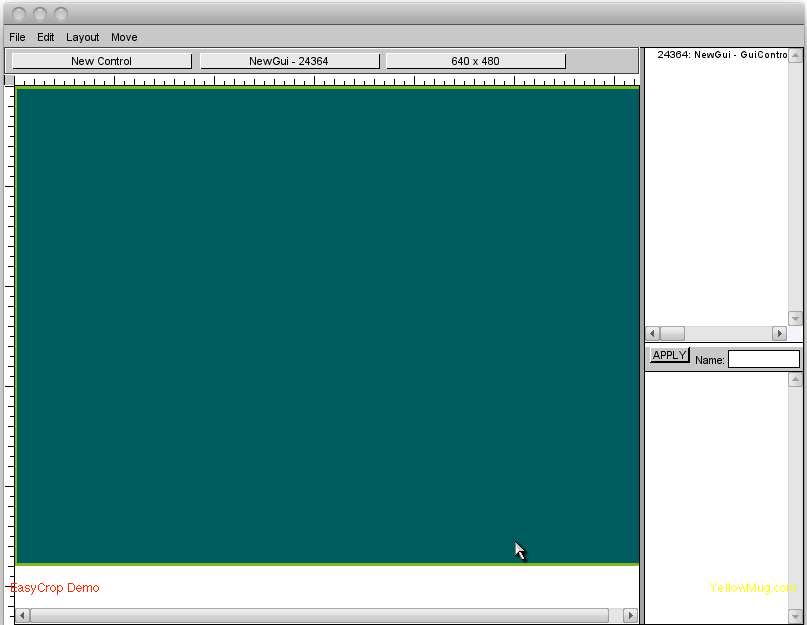Click the window's red close button
Screen dimensions: 807x625
(x=19, y=13)
